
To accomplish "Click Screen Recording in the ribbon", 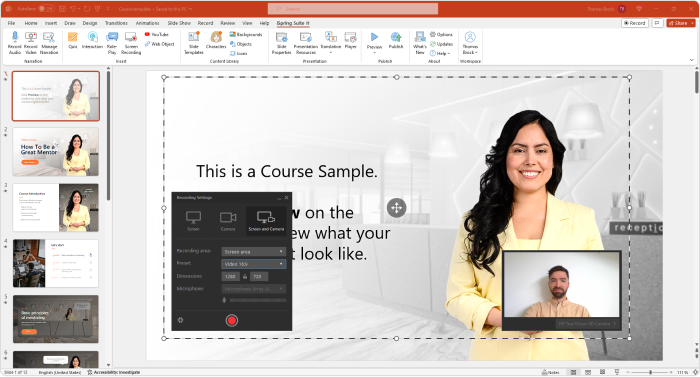I will point(131,43).
